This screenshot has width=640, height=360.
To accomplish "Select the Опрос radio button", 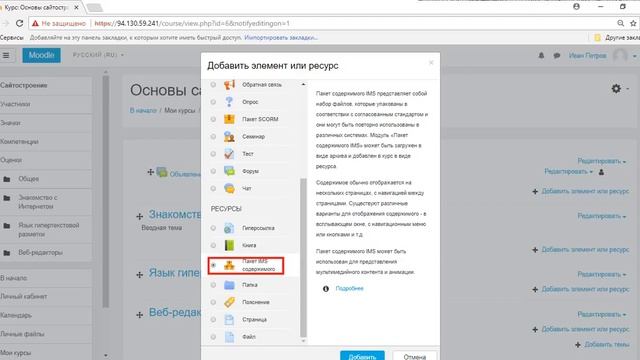I will click(213, 102).
